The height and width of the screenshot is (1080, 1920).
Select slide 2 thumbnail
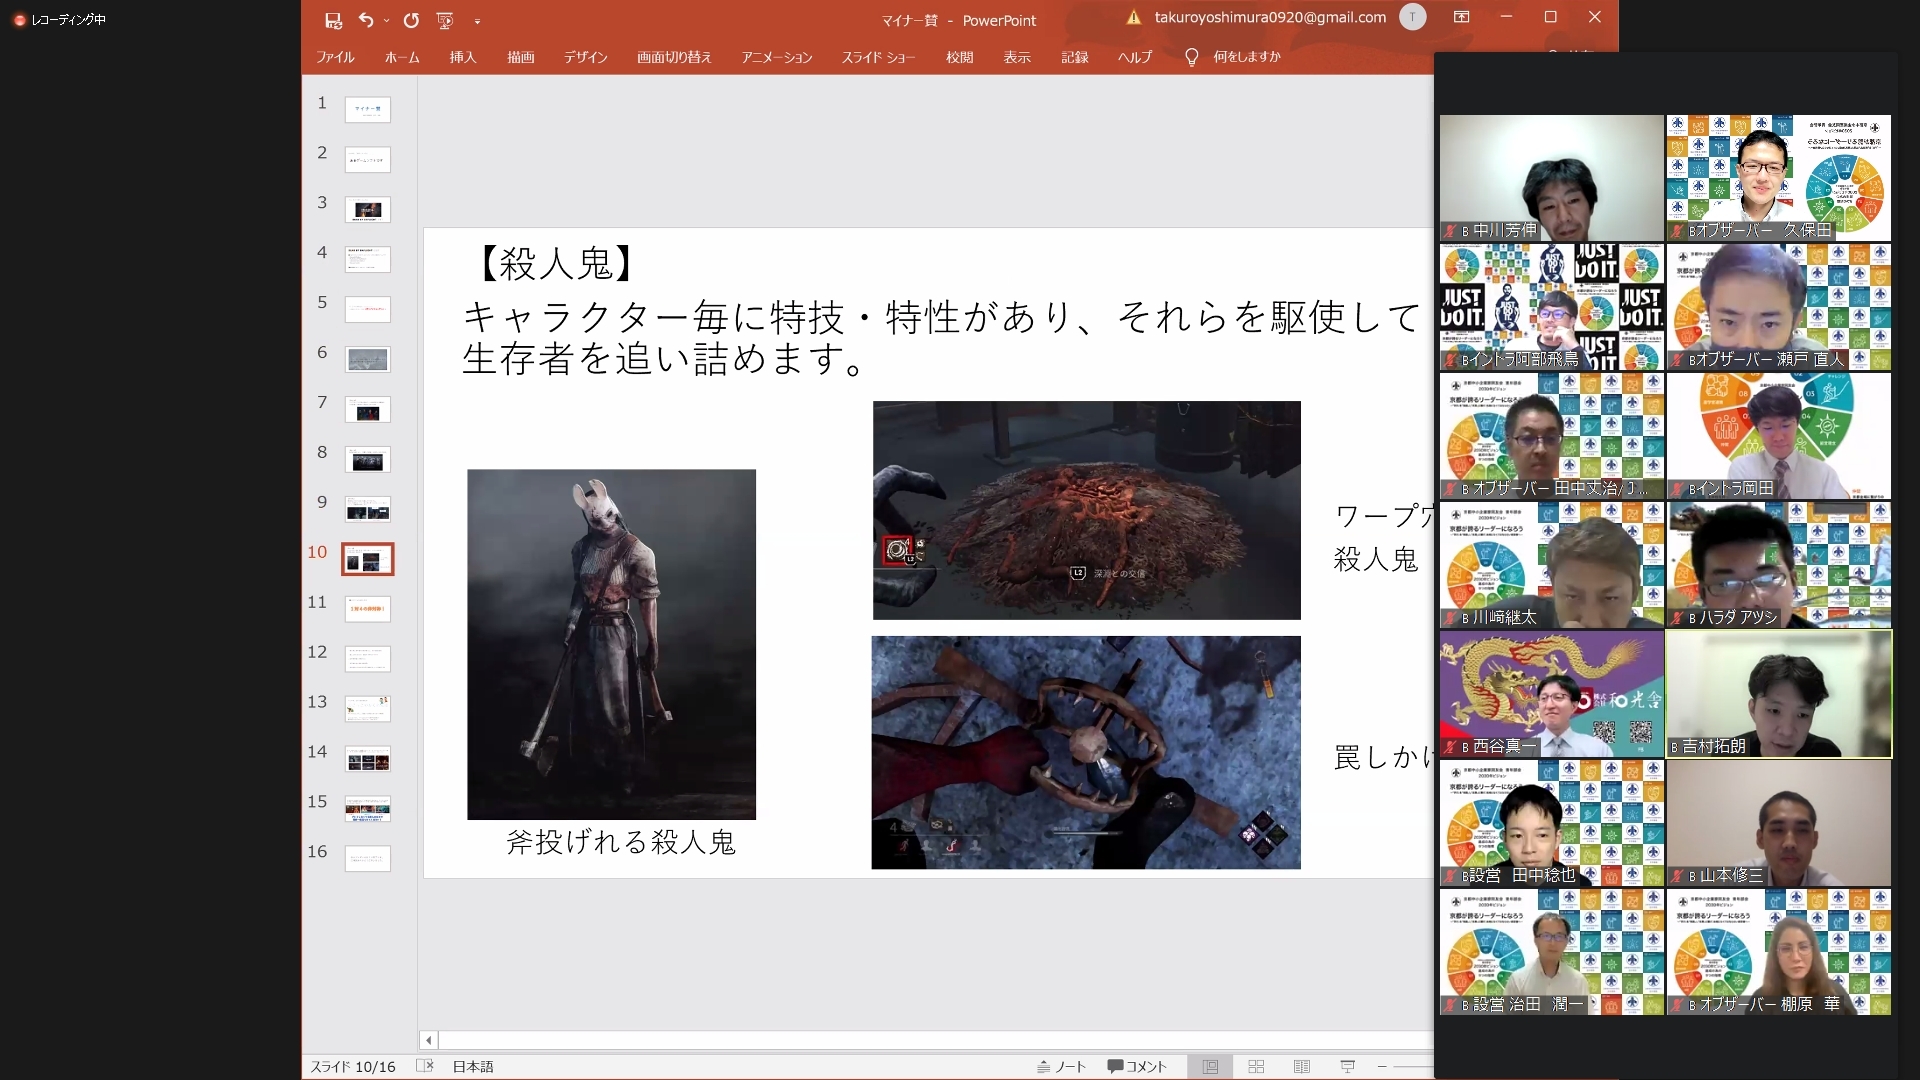click(x=368, y=159)
